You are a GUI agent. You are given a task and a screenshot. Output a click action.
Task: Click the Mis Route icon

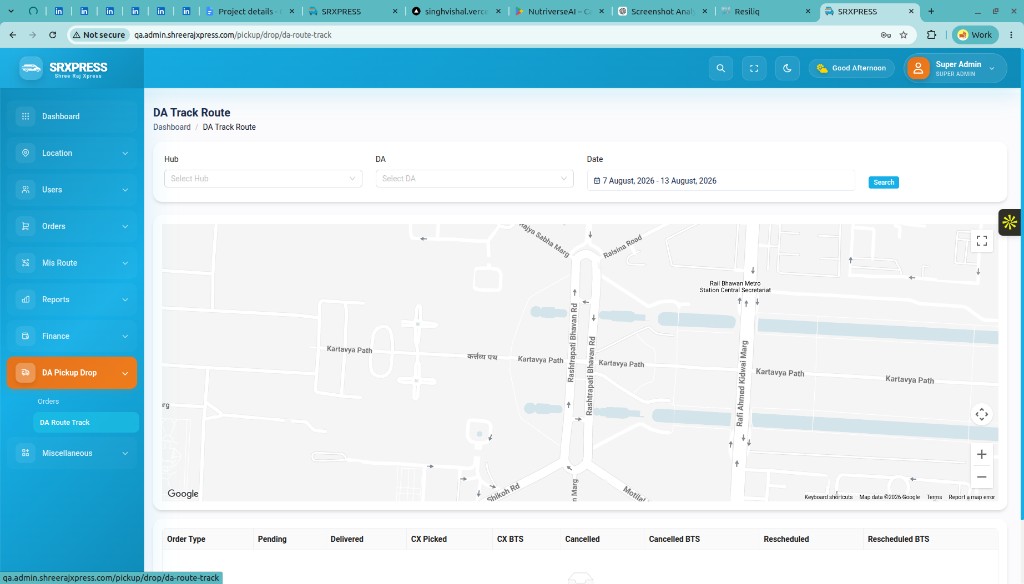point(25,263)
